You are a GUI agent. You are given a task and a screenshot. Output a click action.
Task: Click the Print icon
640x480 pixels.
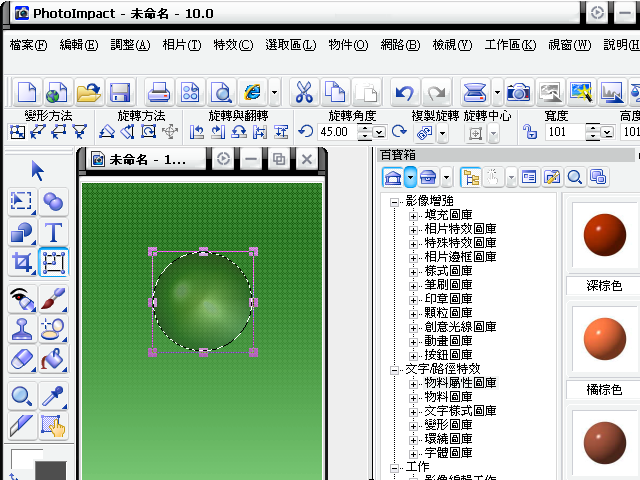(x=158, y=92)
